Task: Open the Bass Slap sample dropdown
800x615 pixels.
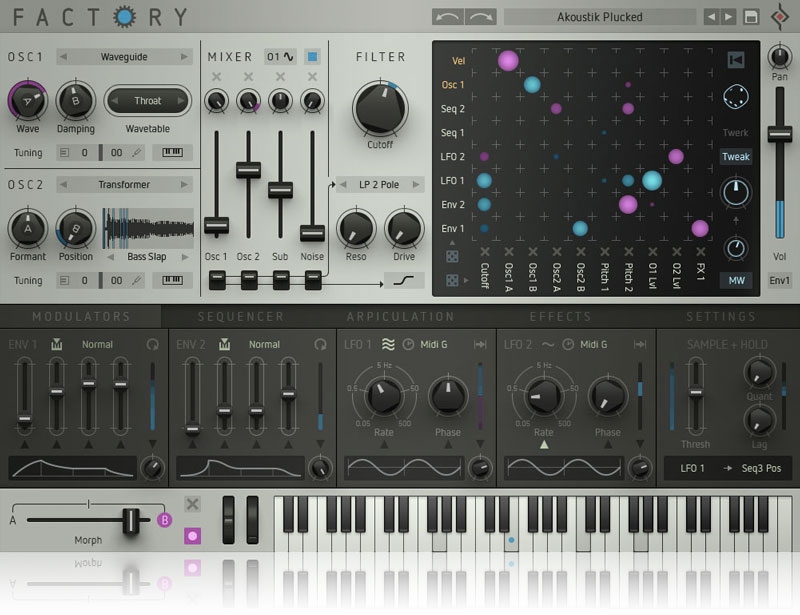Action: (148, 257)
